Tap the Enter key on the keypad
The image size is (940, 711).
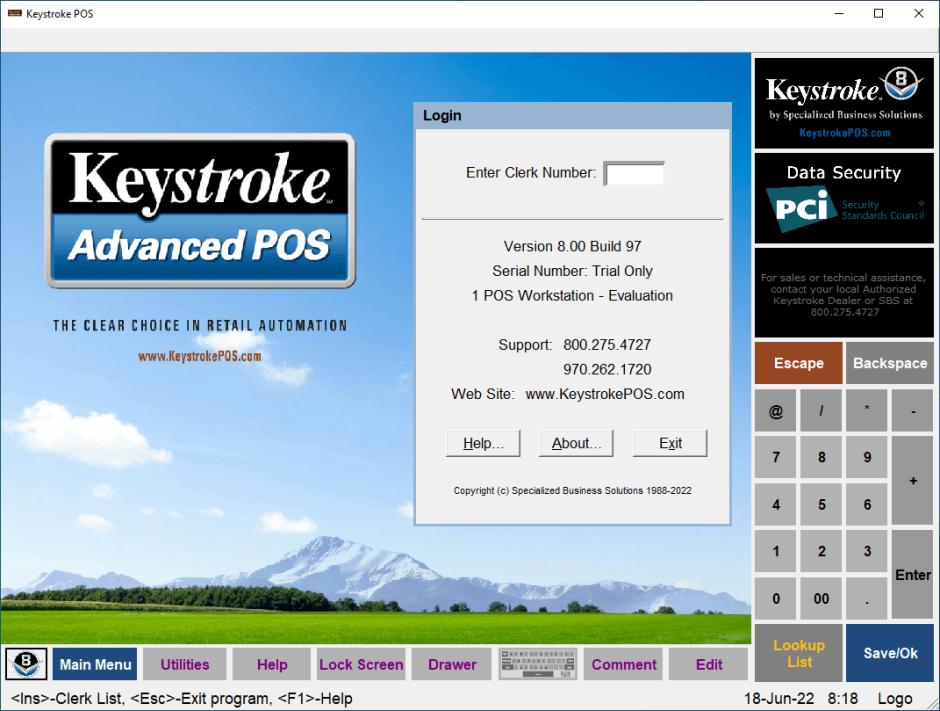pyautogui.click(x=912, y=574)
